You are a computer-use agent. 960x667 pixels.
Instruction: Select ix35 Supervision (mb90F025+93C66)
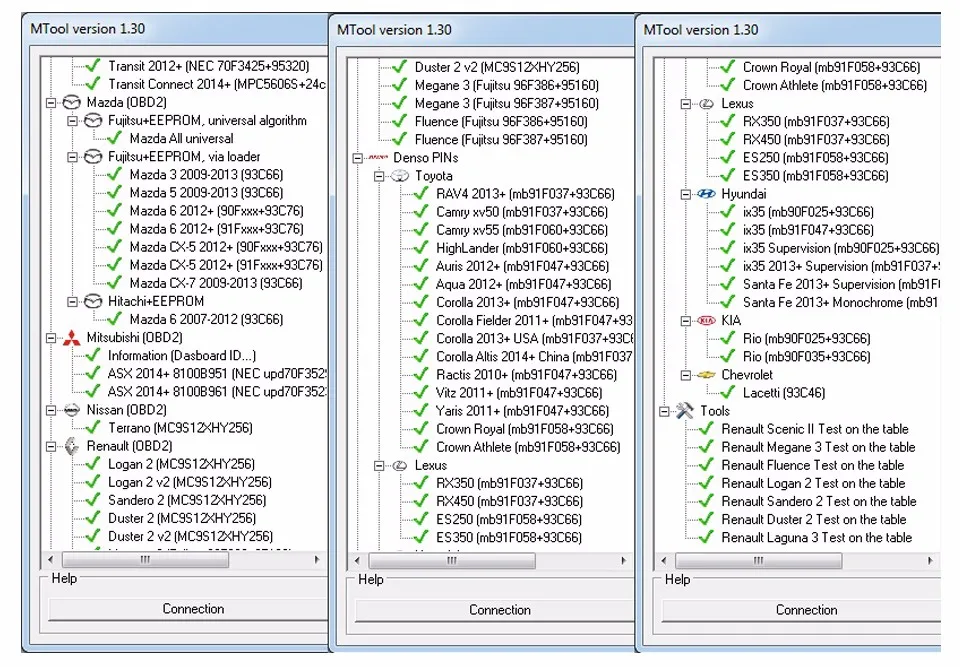[x=841, y=248]
